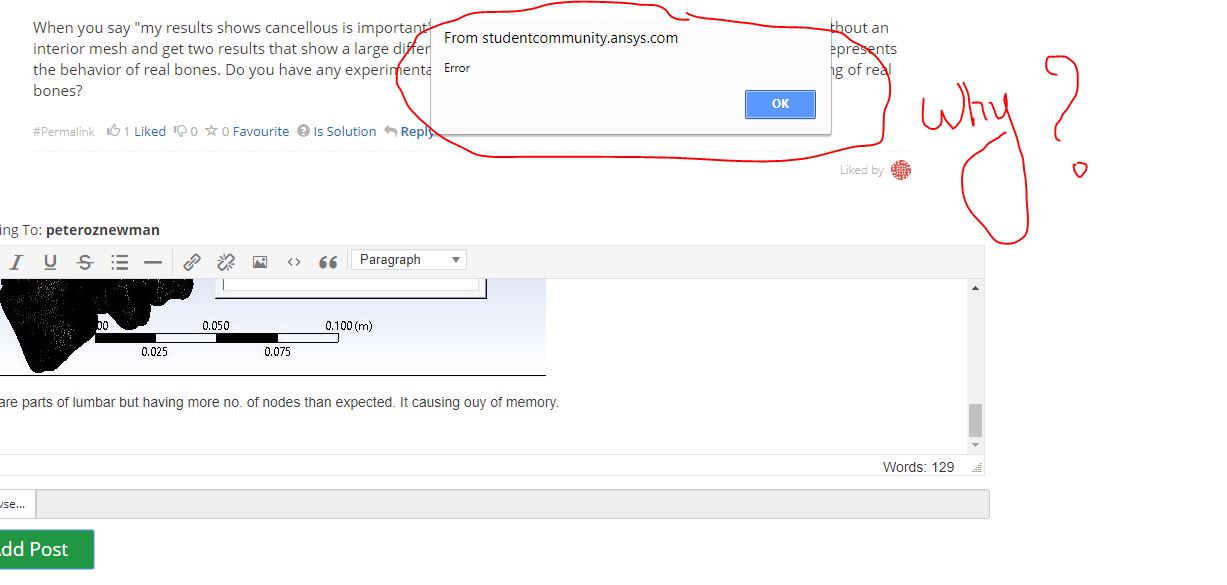Insert a blockquote
Screen dimensions: 1227x585
click(x=328, y=262)
